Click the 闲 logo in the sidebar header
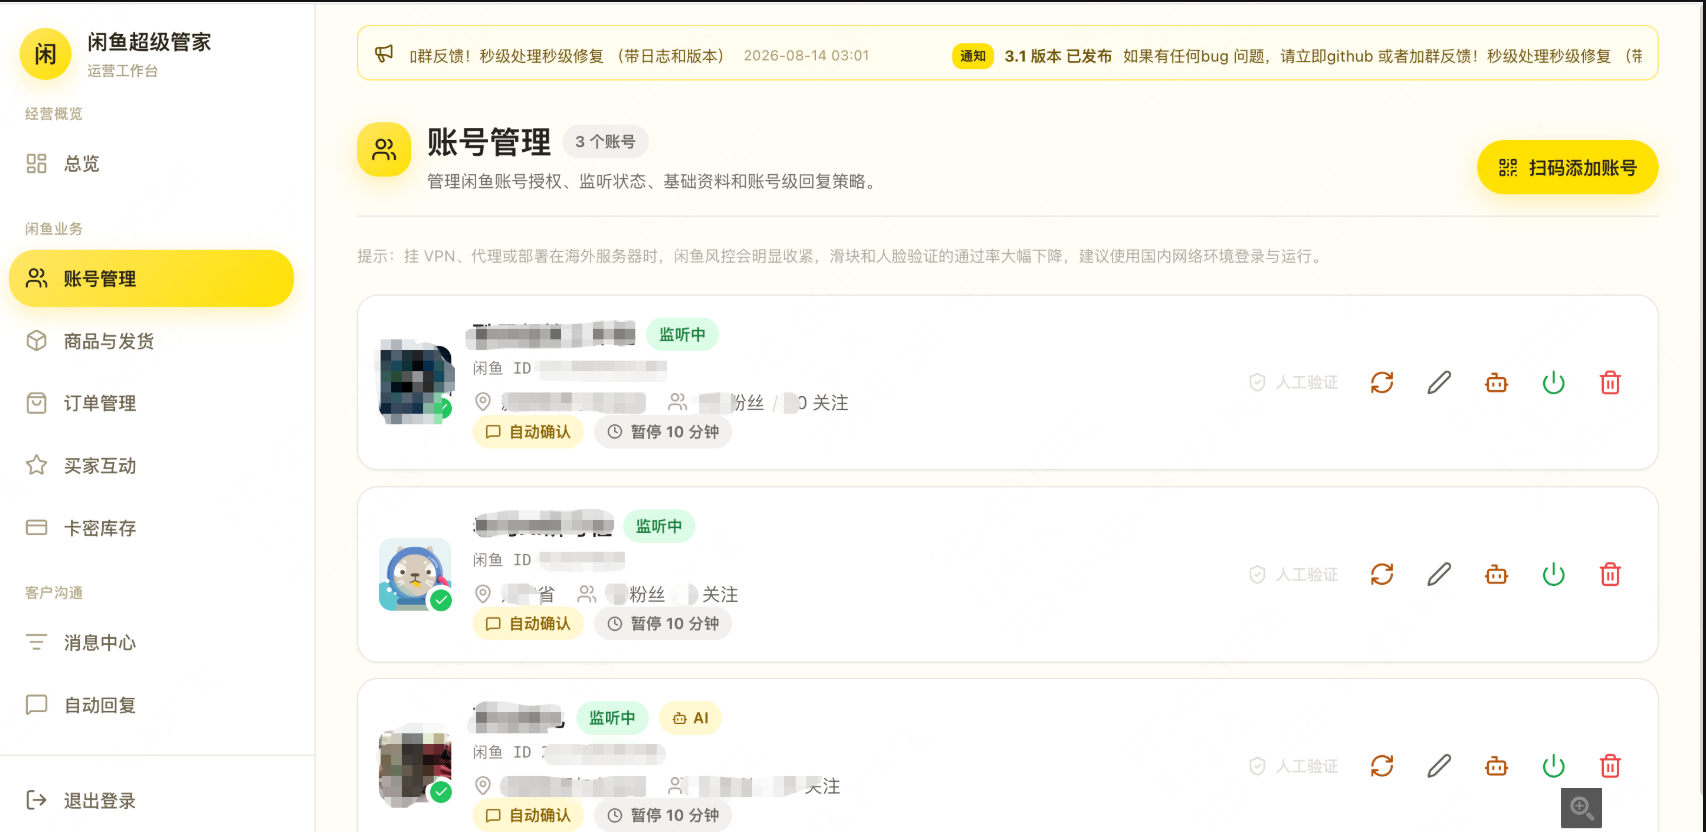1706x832 pixels. coord(46,54)
